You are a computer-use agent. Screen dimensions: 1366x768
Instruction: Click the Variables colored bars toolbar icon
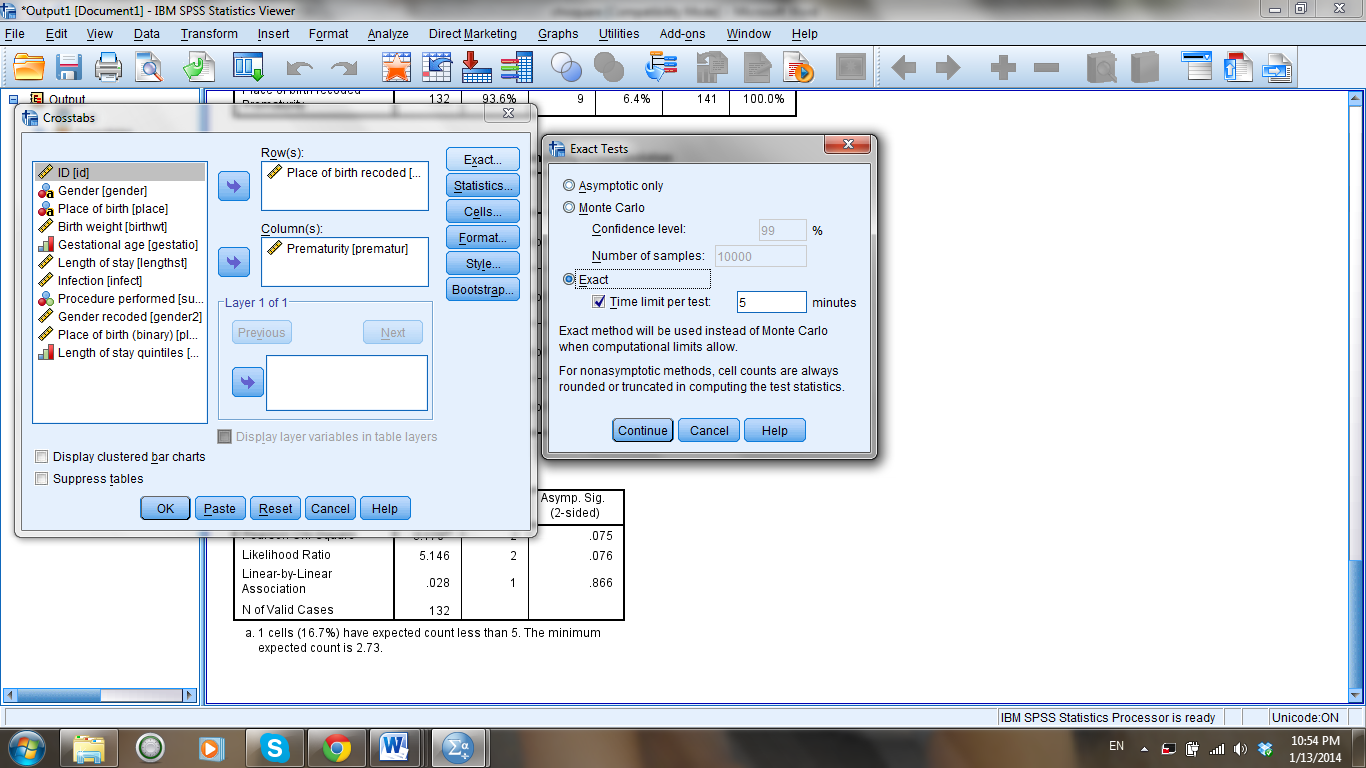516,67
